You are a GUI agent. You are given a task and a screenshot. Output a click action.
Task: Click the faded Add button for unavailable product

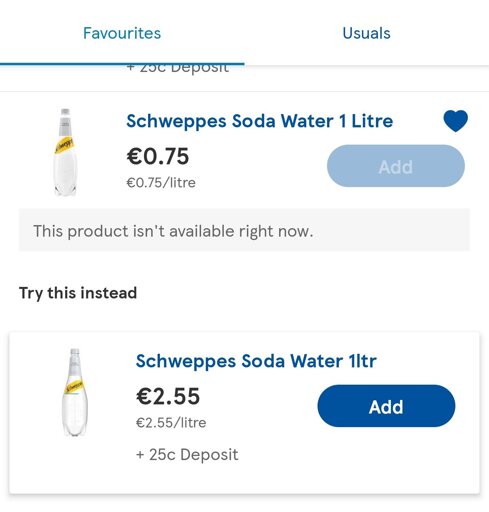pos(396,166)
